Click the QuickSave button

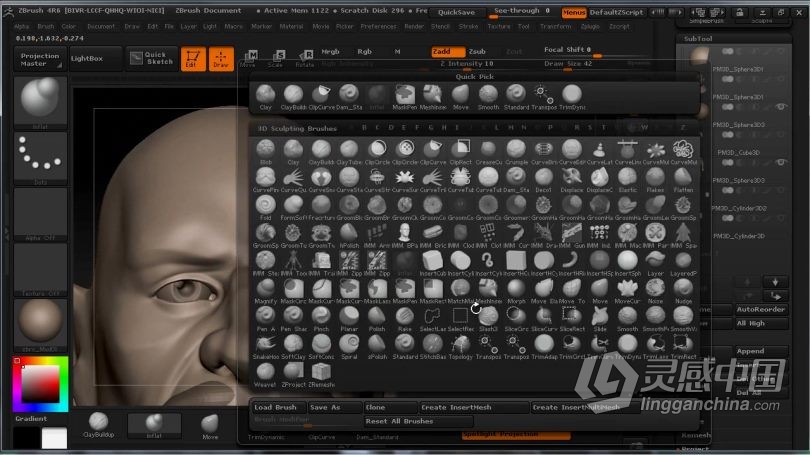457,12
